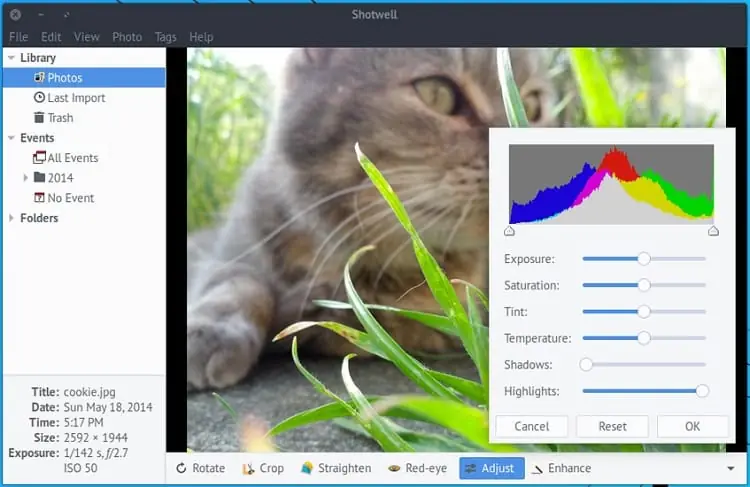Close the Shotwell window
The width and height of the screenshot is (750, 487).
pyautogui.click(x=15, y=15)
